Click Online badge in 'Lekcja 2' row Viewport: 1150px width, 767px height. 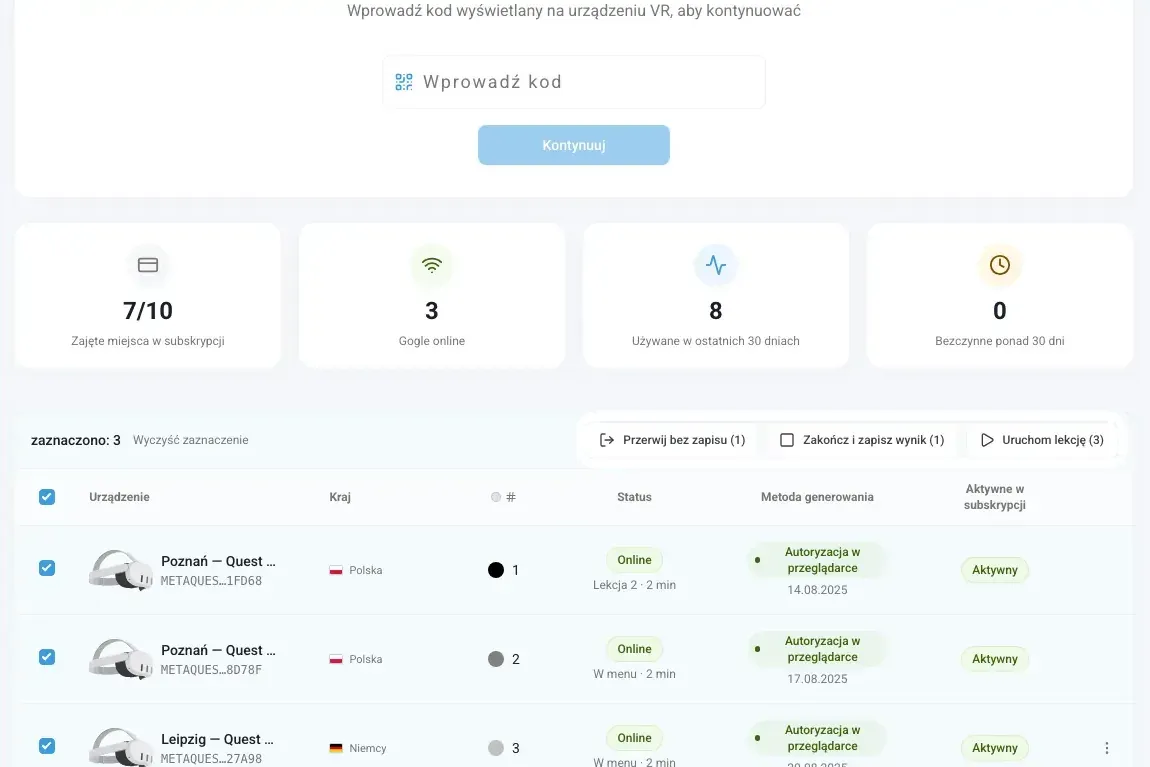pos(634,560)
